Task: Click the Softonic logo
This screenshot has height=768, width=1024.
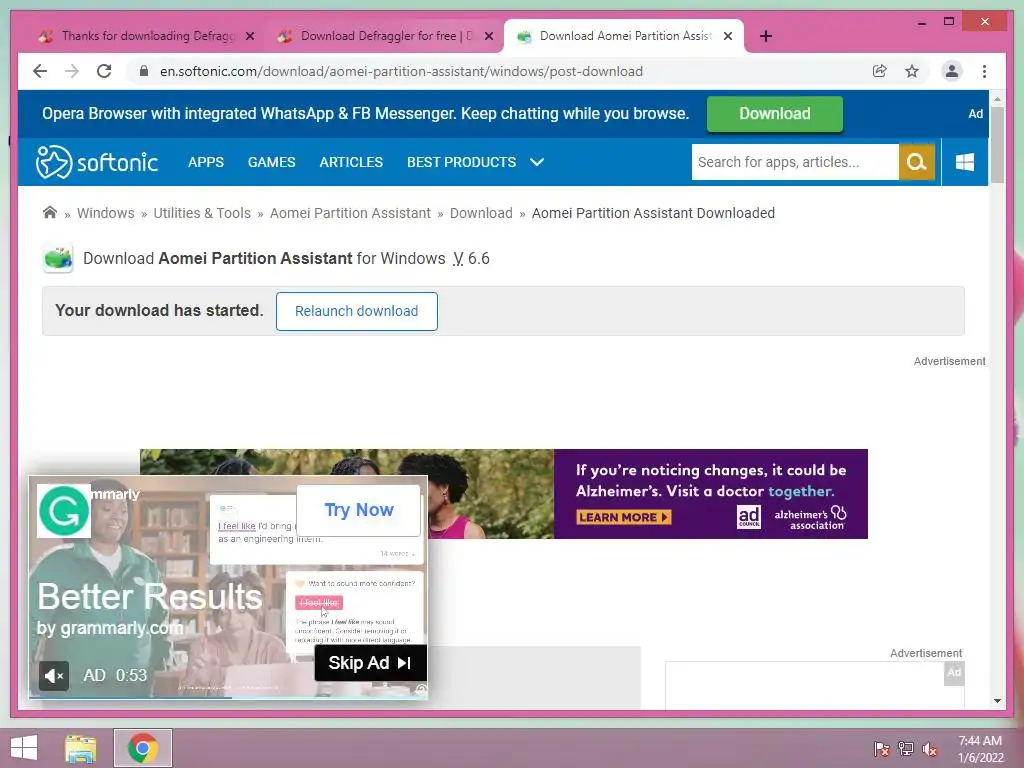Action: click(97, 162)
